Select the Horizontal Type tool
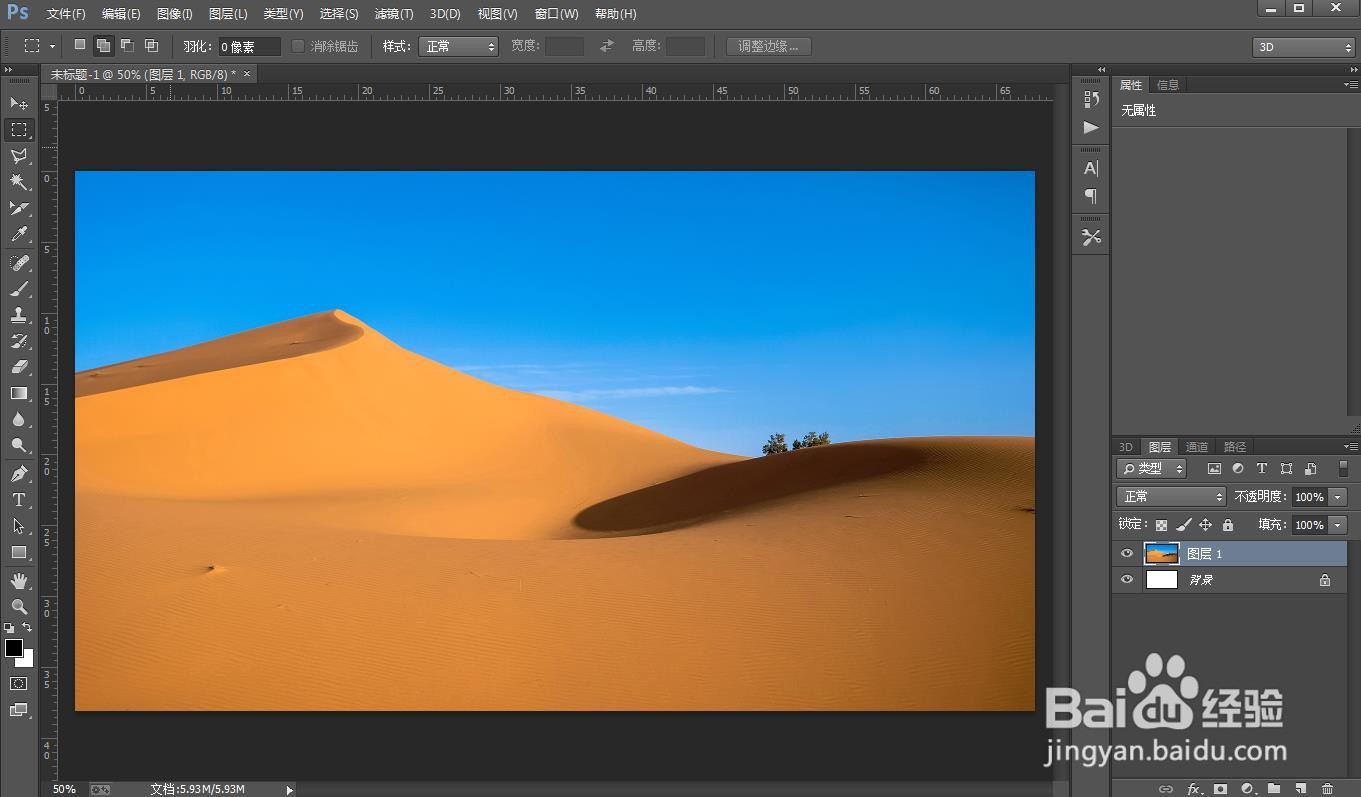Image resolution: width=1361 pixels, height=797 pixels. tap(19, 500)
